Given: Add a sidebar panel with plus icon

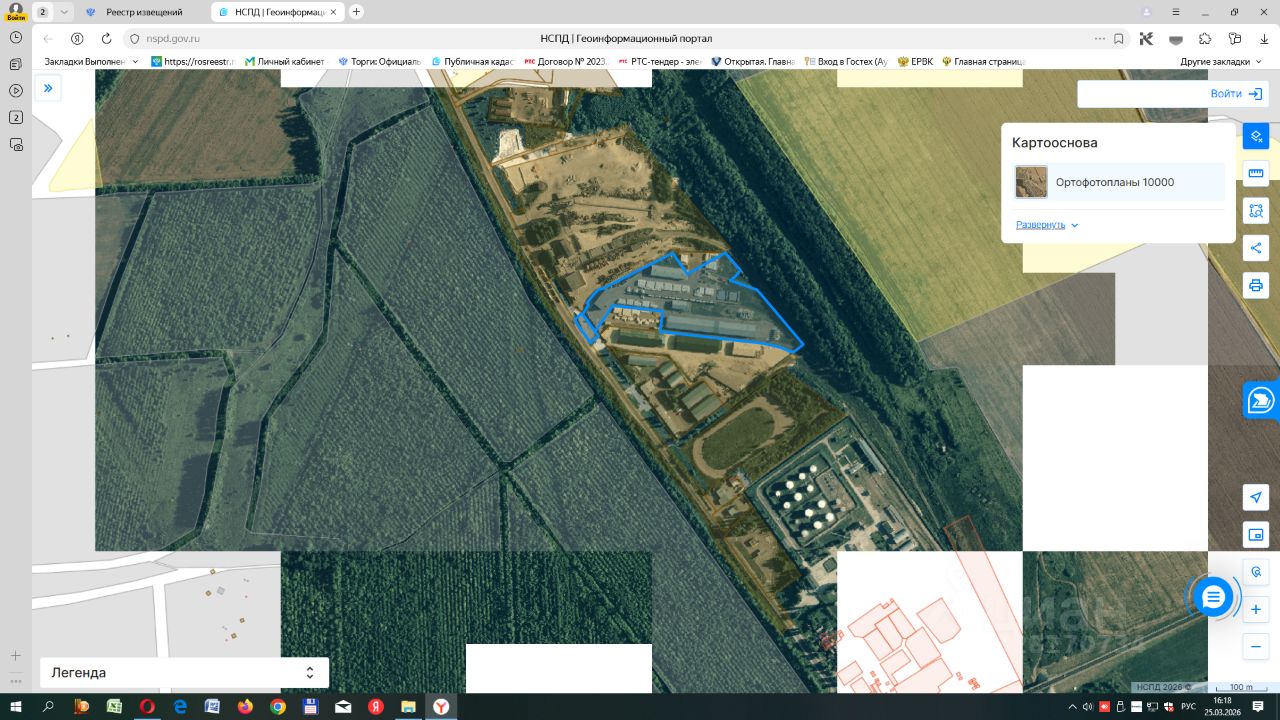Looking at the screenshot, I should (15, 656).
